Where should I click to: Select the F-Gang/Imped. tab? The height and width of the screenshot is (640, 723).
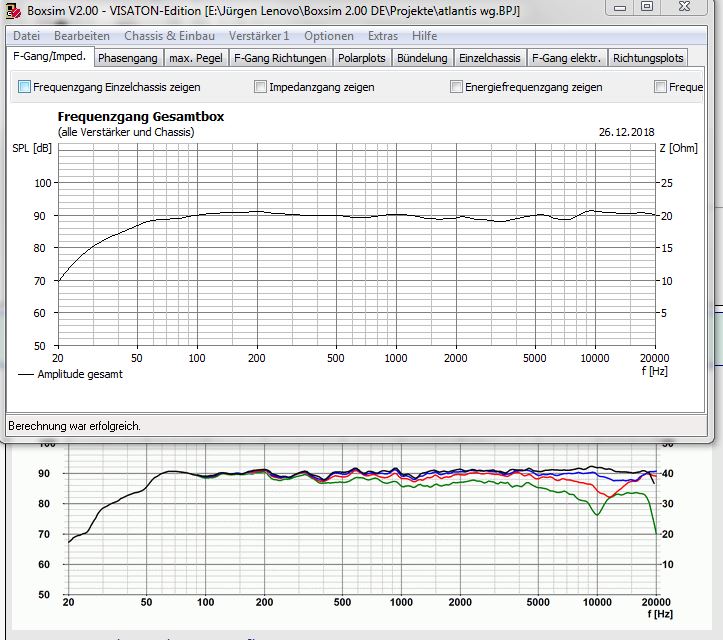[x=49, y=57]
